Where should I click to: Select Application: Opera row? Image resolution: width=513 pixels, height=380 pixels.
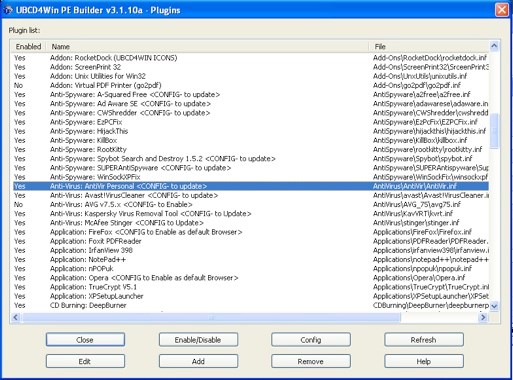click(251, 278)
